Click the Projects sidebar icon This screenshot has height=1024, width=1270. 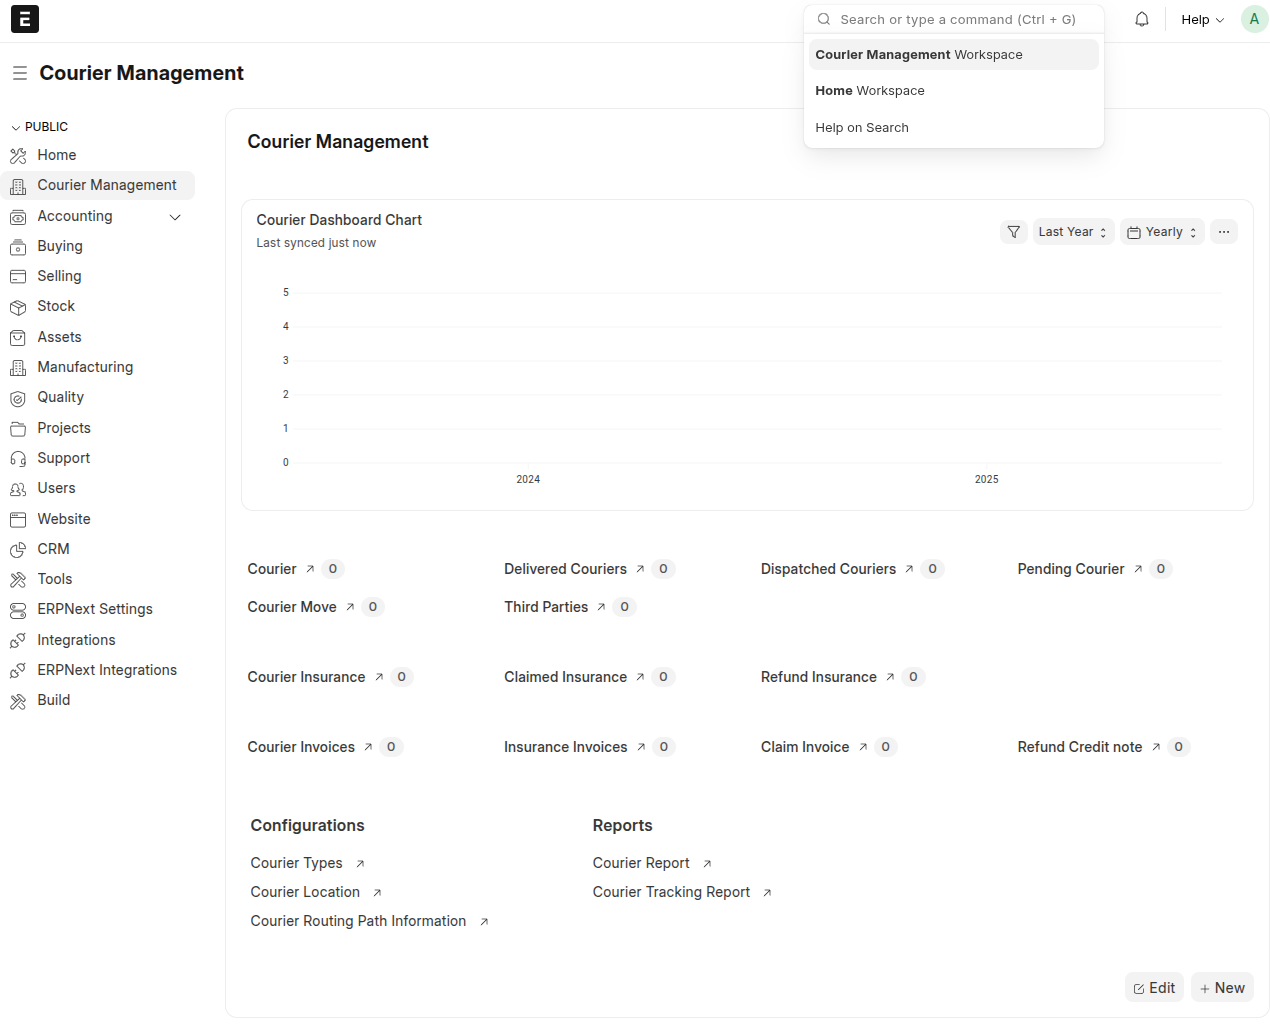pos(18,429)
